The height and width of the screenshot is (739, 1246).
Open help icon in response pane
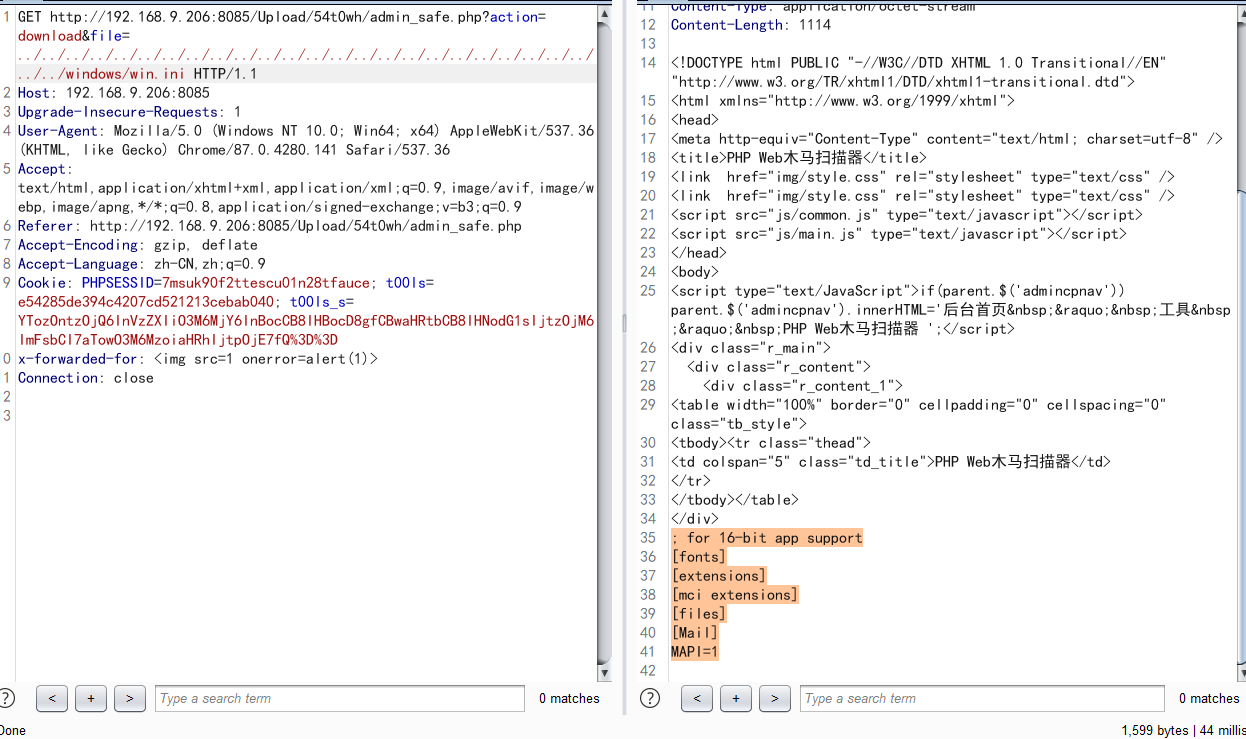click(x=650, y=698)
